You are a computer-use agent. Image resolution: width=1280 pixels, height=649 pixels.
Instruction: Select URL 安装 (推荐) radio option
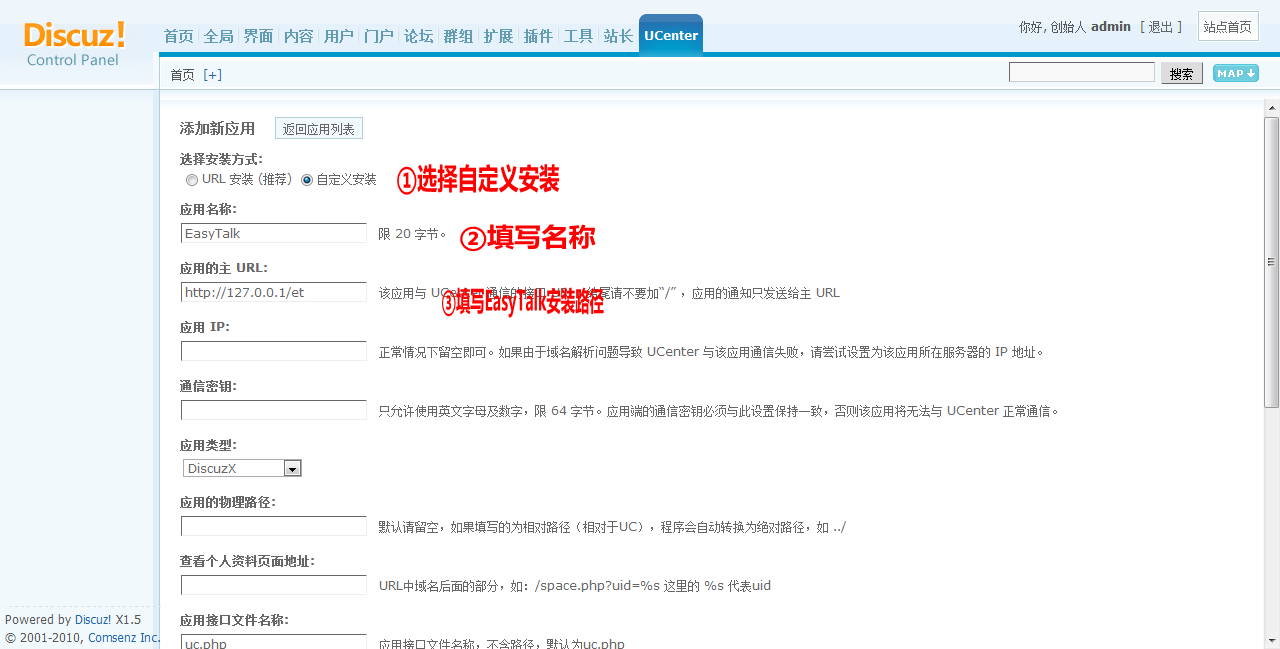point(192,180)
